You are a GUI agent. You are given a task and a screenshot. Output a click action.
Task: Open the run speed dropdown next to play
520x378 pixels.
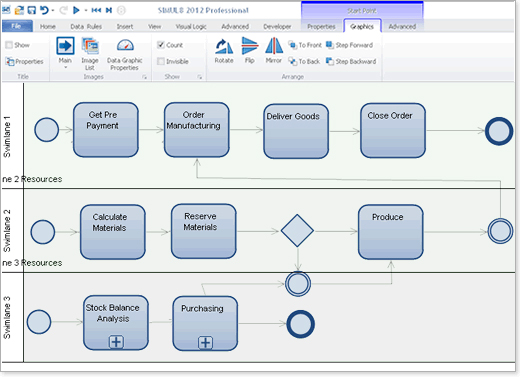(85, 11)
